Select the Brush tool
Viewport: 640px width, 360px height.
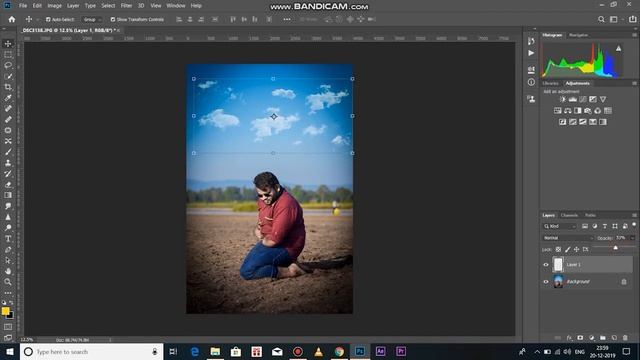[8, 152]
